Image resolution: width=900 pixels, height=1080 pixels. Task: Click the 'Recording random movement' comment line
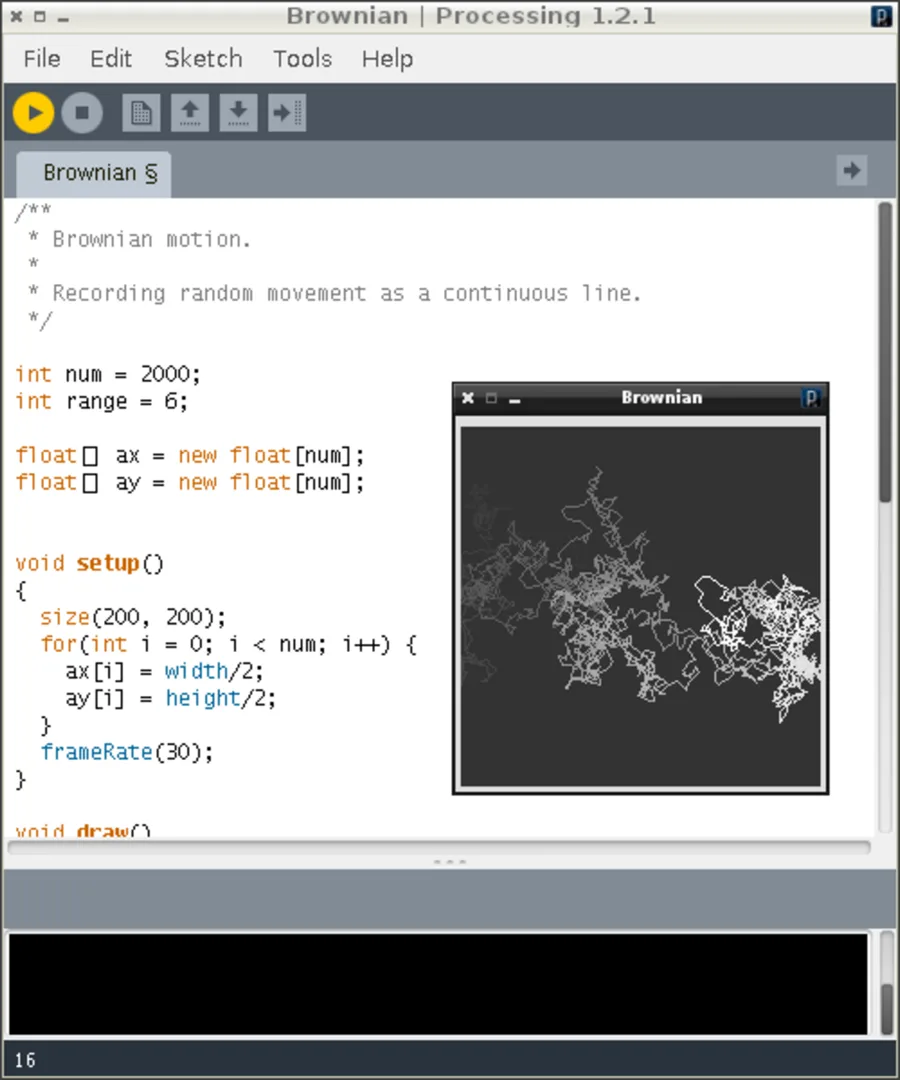[334, 293]
